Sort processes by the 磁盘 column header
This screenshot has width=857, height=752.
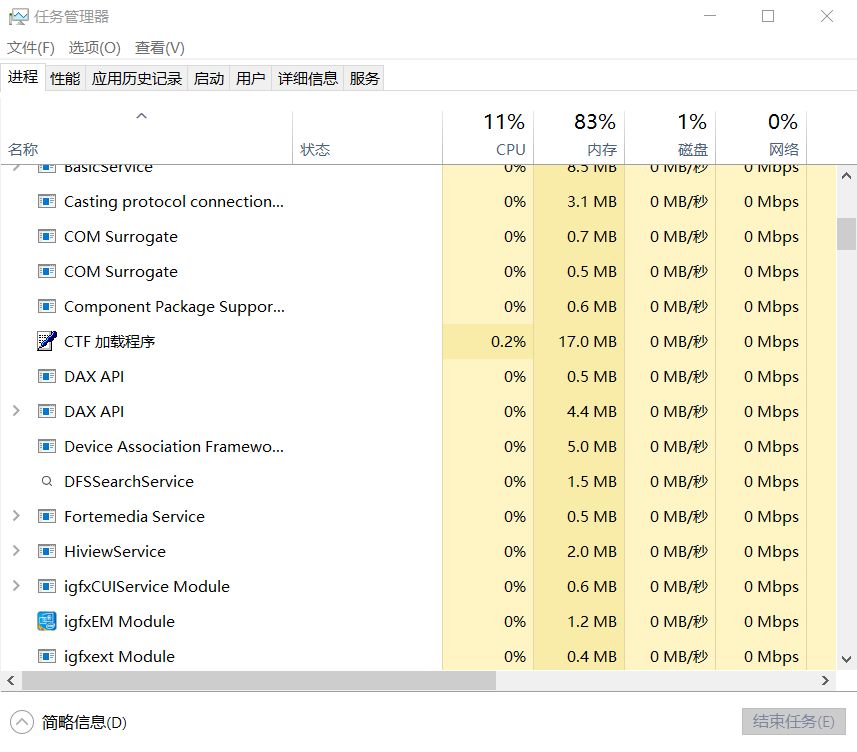(x=670, y=137)
